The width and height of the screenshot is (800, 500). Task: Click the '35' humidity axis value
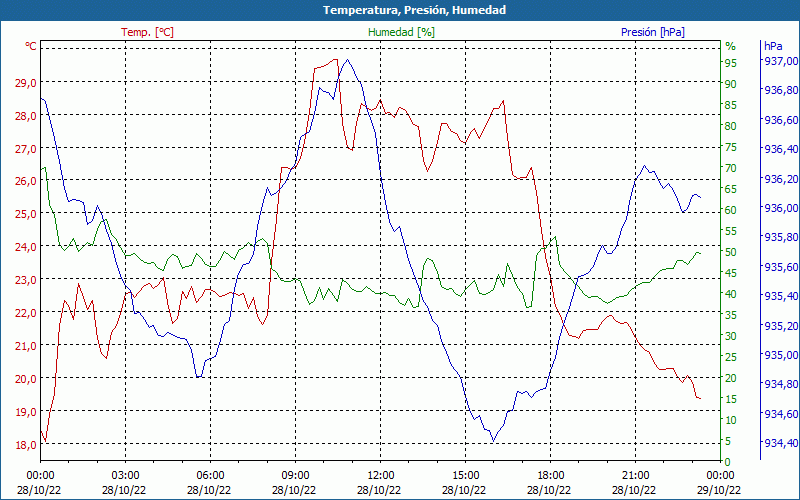coord(731,315)
